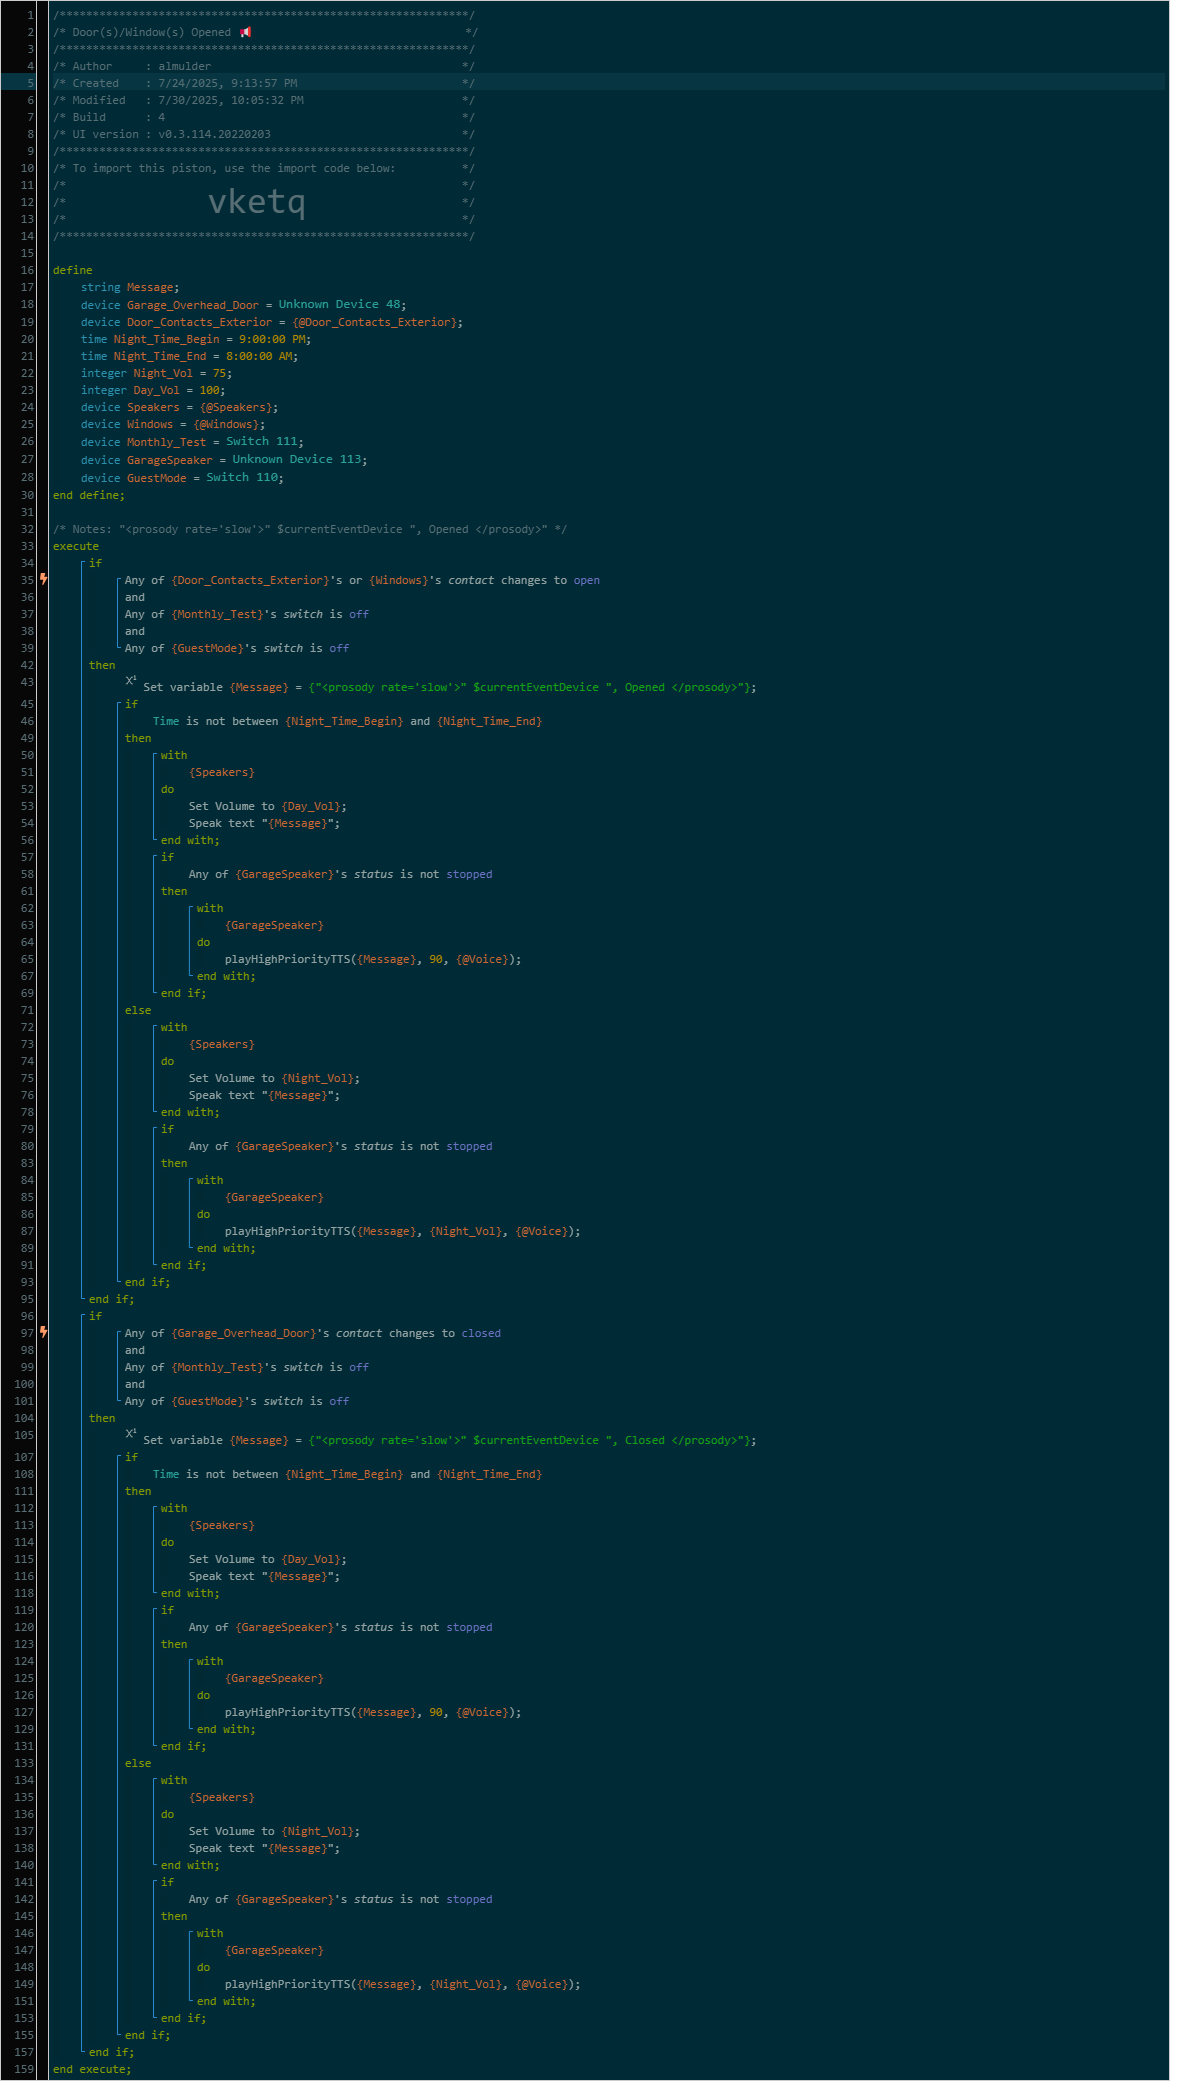Click the Set variable Message Closed statement

(450, 1440)
